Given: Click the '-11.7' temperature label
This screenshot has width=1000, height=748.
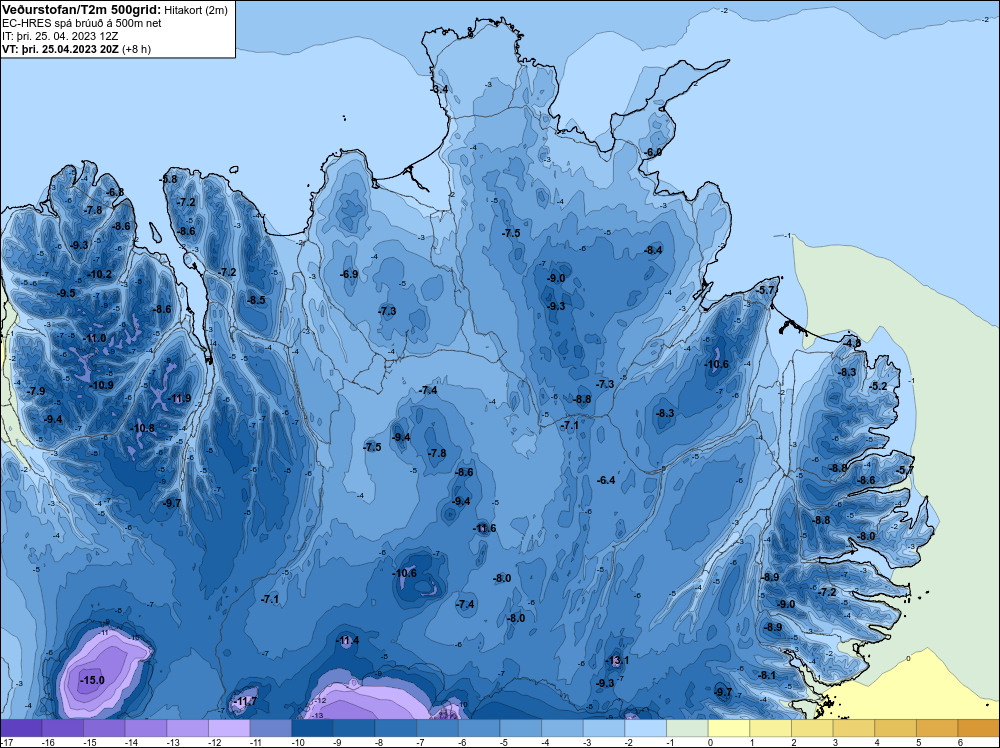Looking at the screenshot, I should click(245, 701).
